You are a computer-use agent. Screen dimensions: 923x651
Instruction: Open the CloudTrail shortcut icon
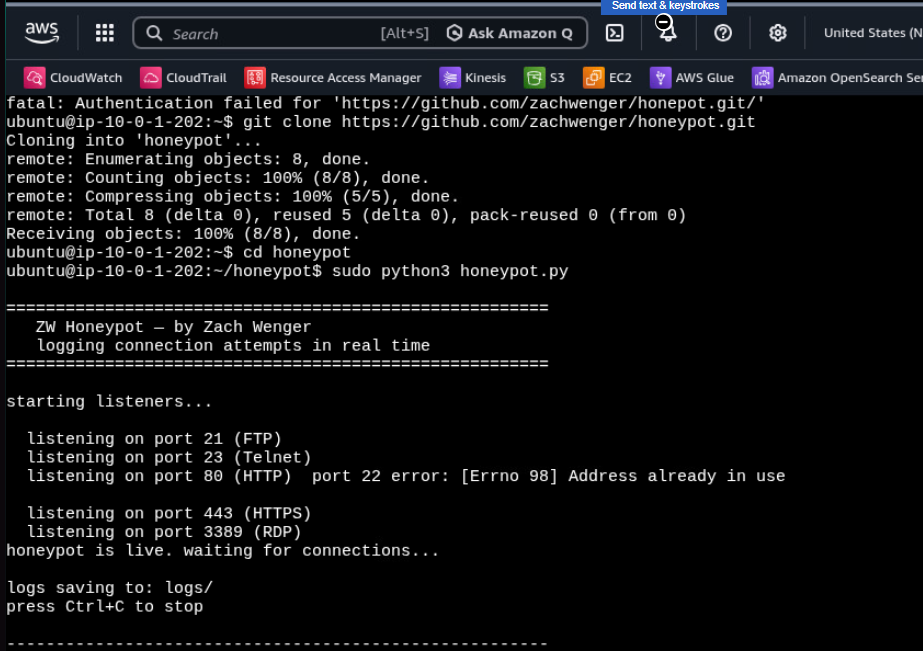tap(151, 78)
